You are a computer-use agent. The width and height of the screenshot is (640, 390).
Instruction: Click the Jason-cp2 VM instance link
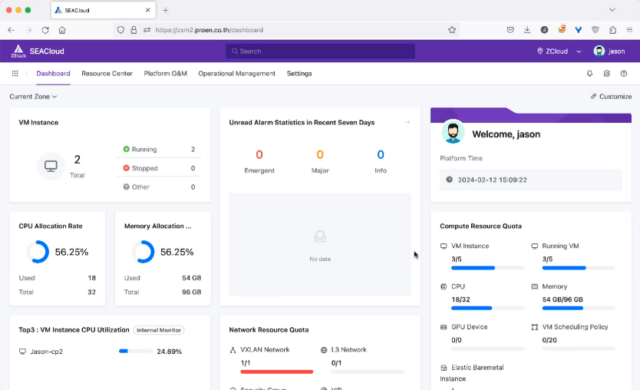(47, 351)
